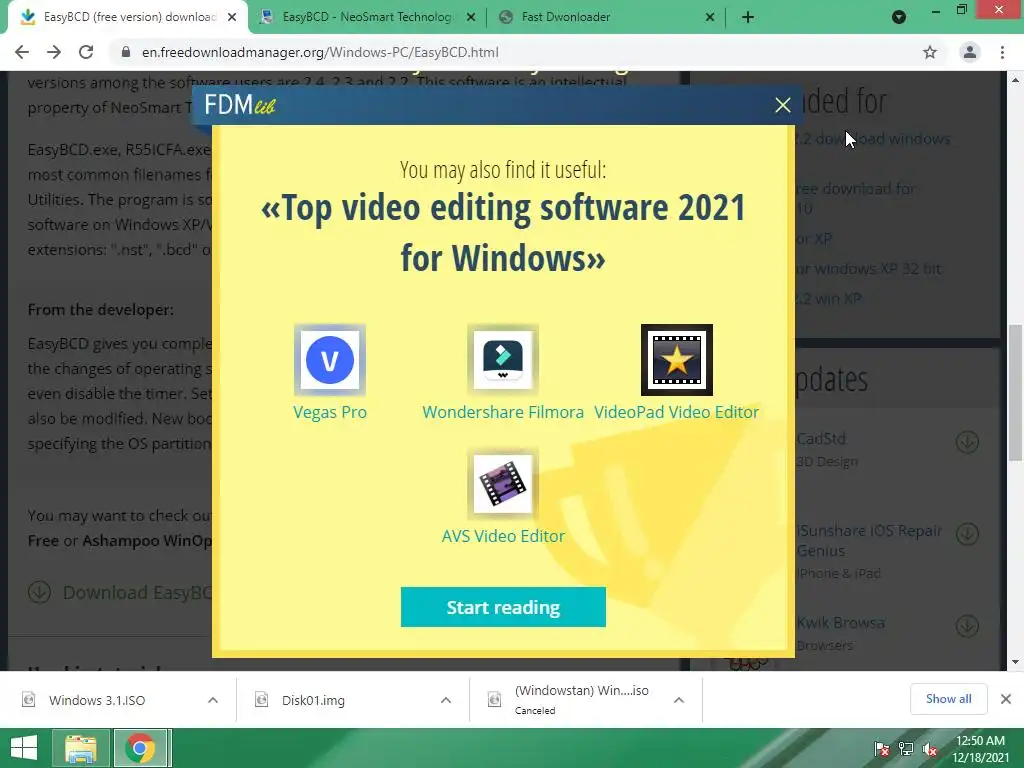Close the Fast Dwonloader tab
This screenshot has width=1024, height=768.
point(710,17)
